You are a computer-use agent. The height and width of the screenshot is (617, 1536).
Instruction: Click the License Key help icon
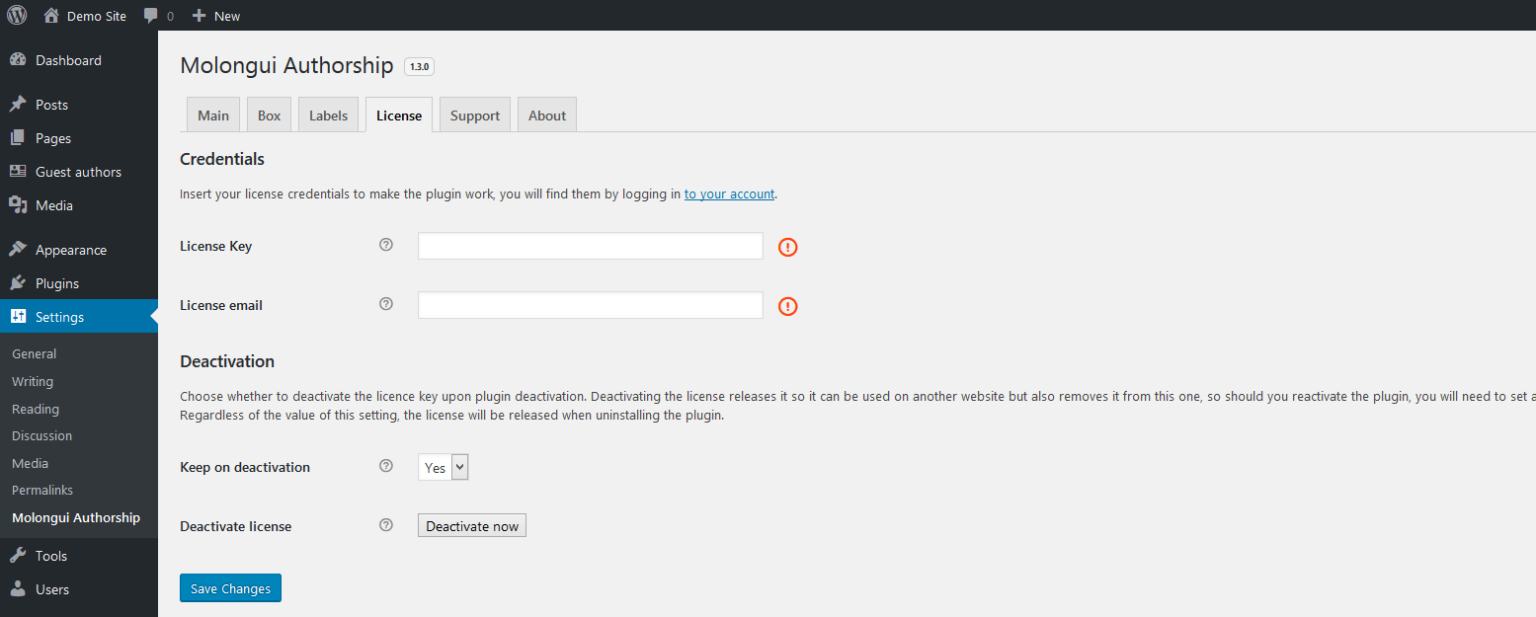coord(386,245)
